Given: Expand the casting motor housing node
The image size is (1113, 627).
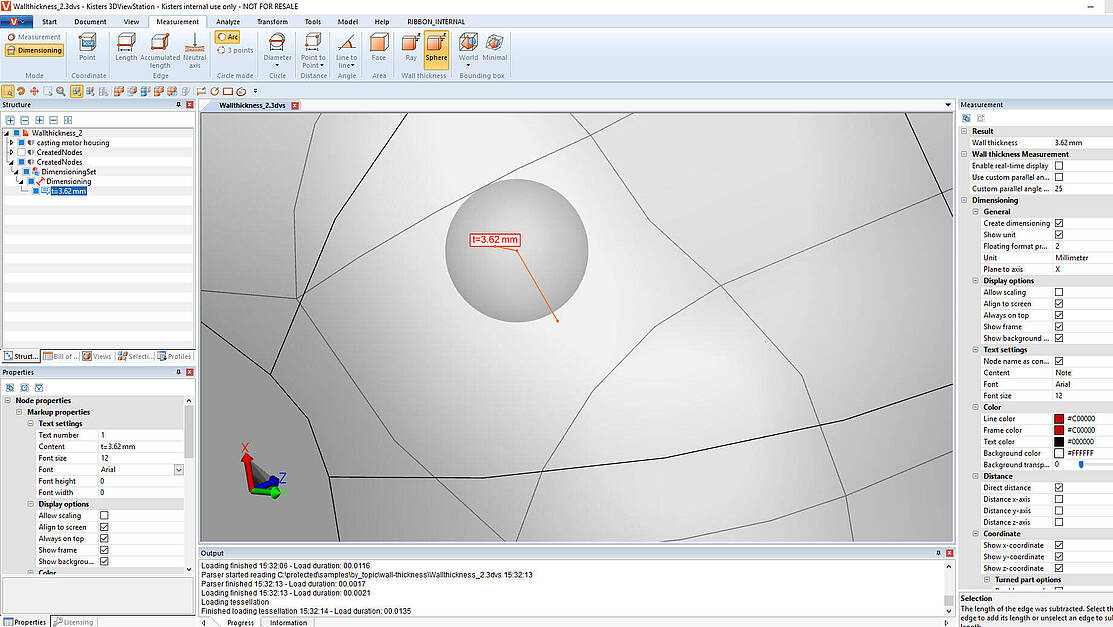Looking at the screenshot, I should (x=11, y=143).
